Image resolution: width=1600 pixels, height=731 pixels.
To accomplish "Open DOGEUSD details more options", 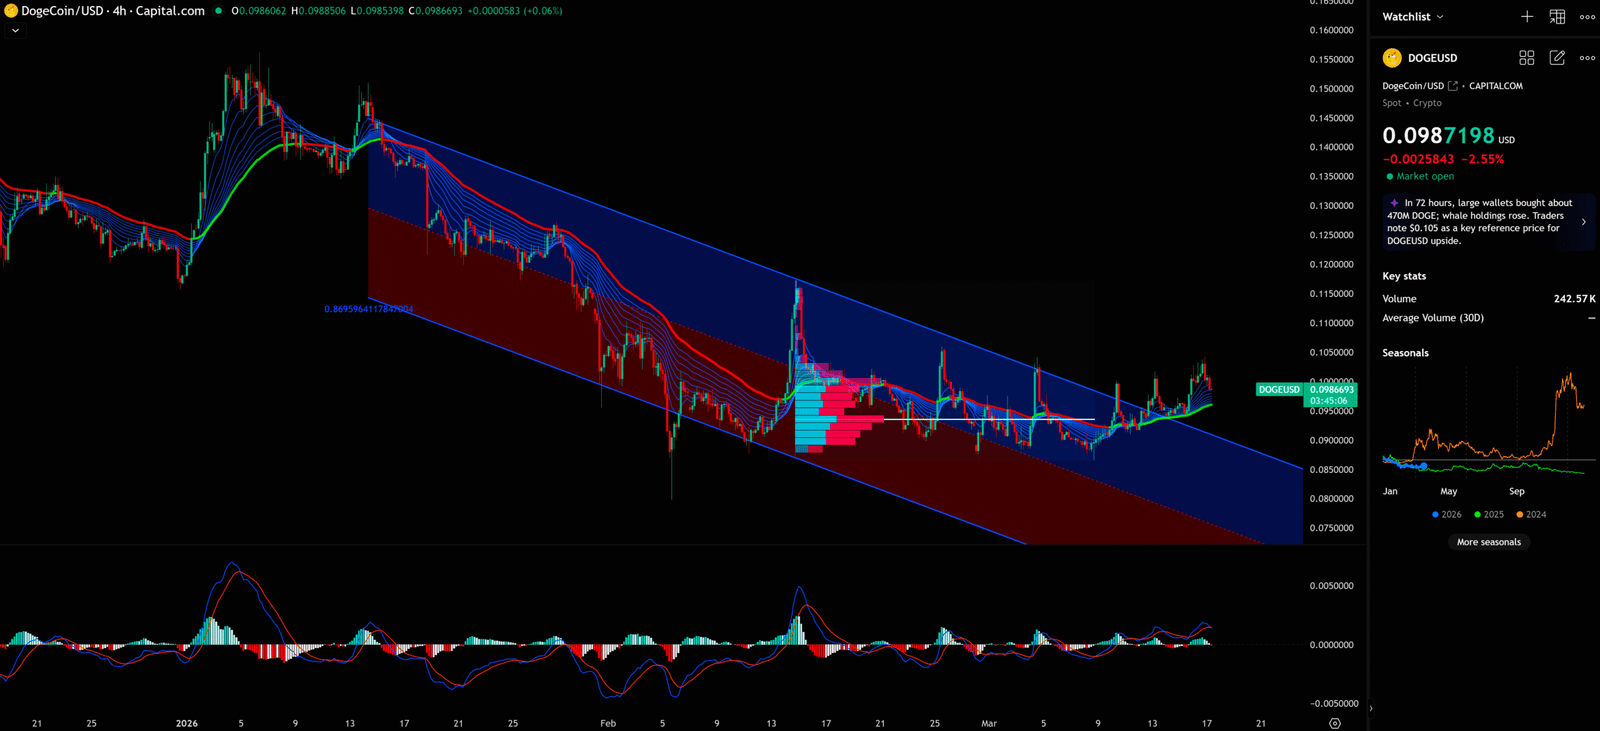I will pyautogui.click(x=1587, y=58).
